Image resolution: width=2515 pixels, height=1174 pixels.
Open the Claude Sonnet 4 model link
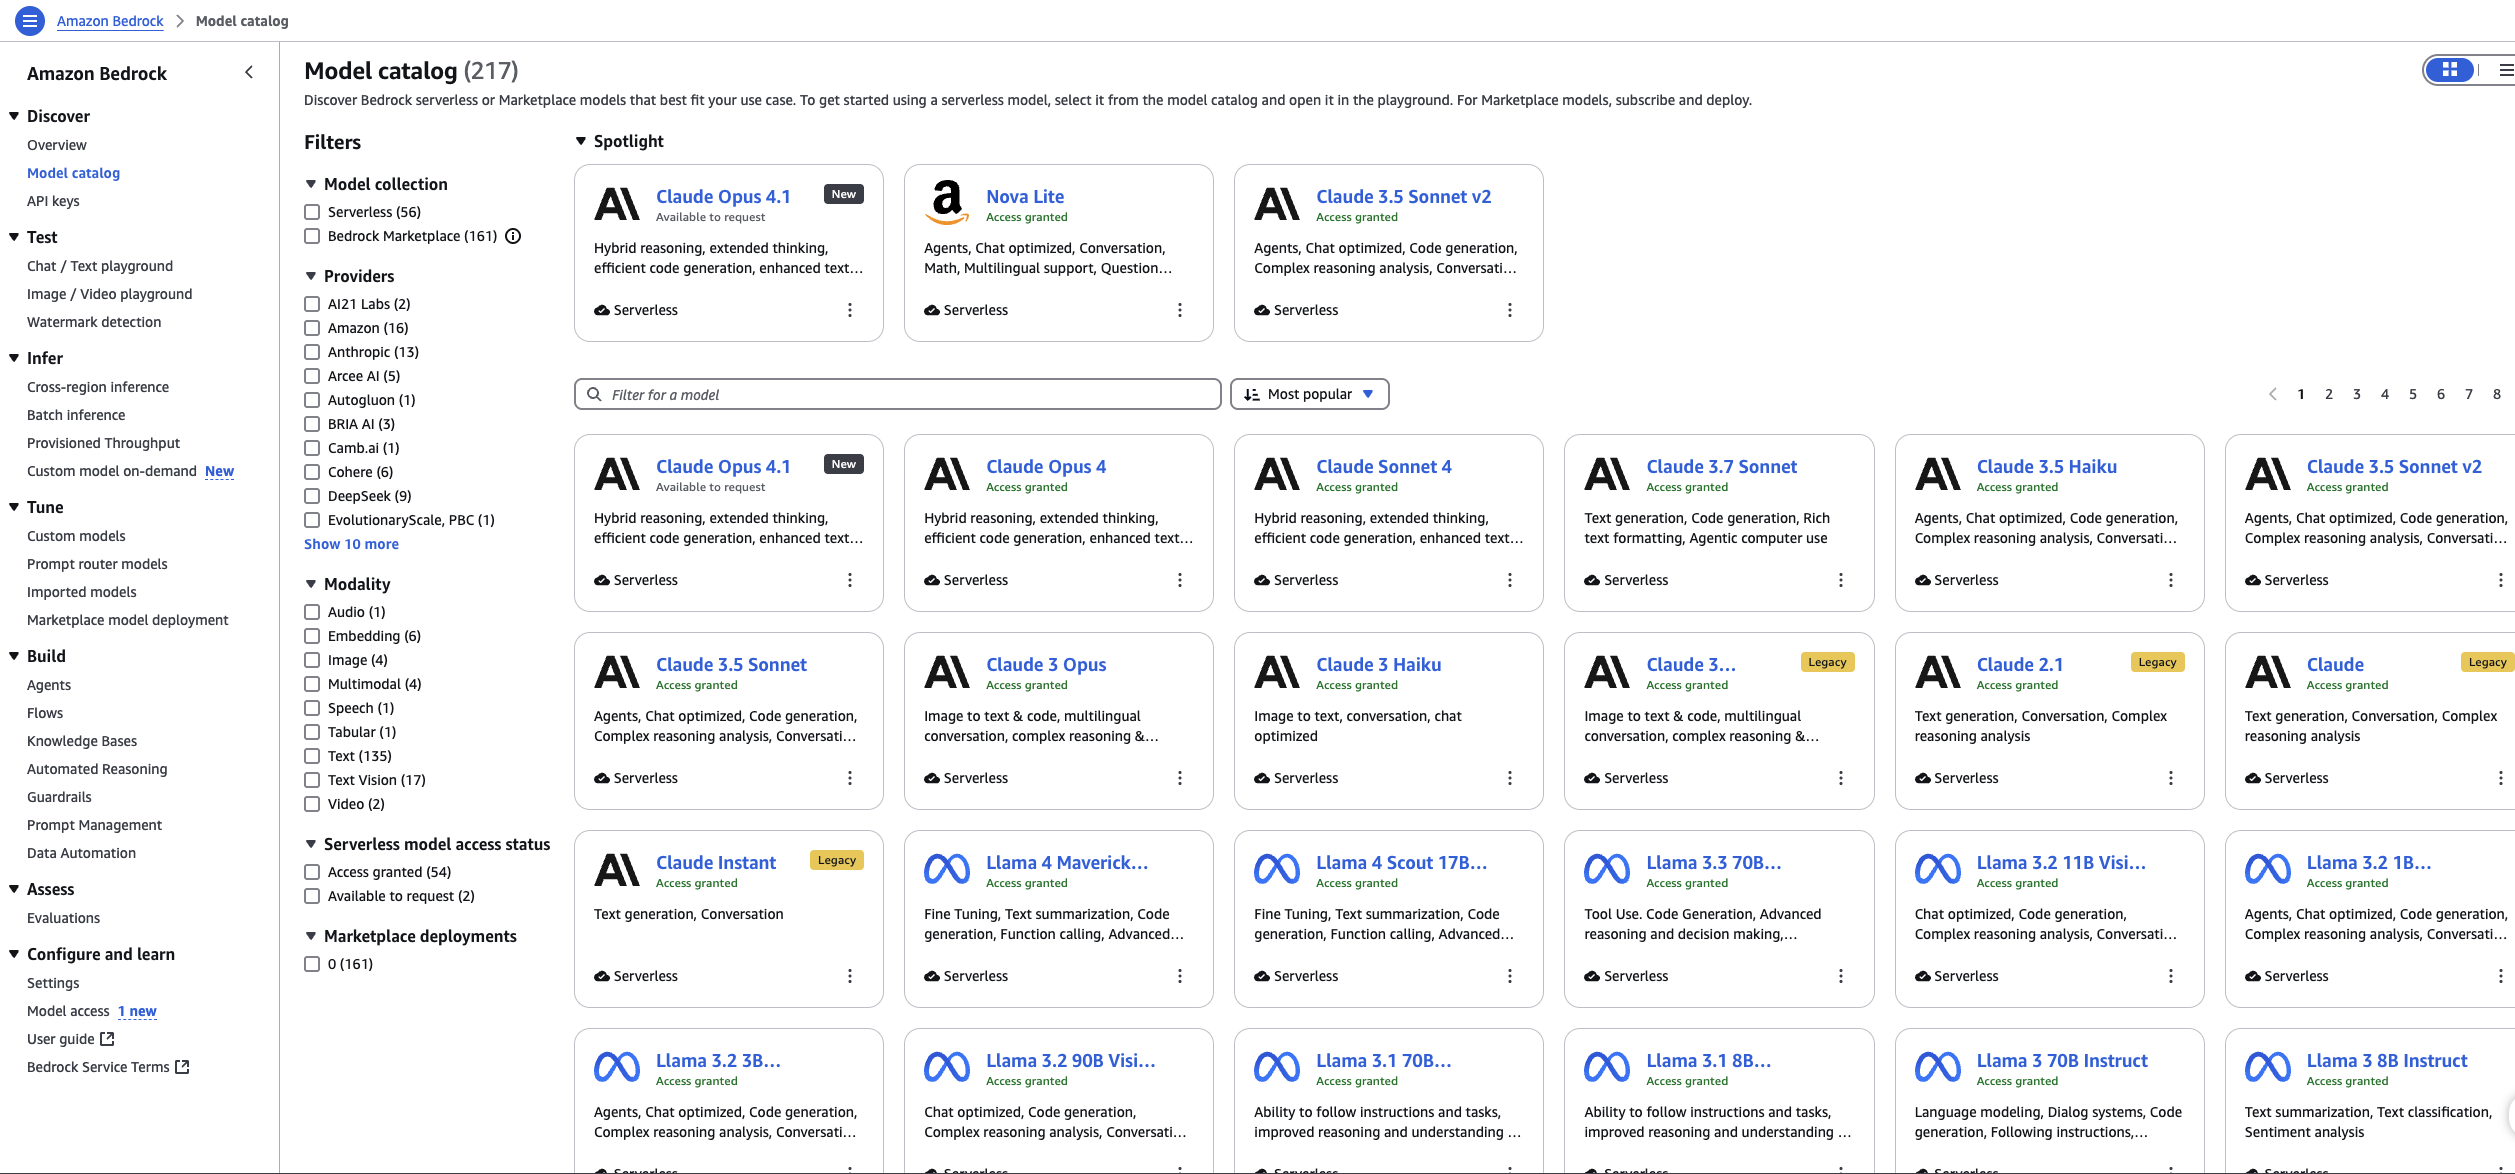tap(1383, 467)
